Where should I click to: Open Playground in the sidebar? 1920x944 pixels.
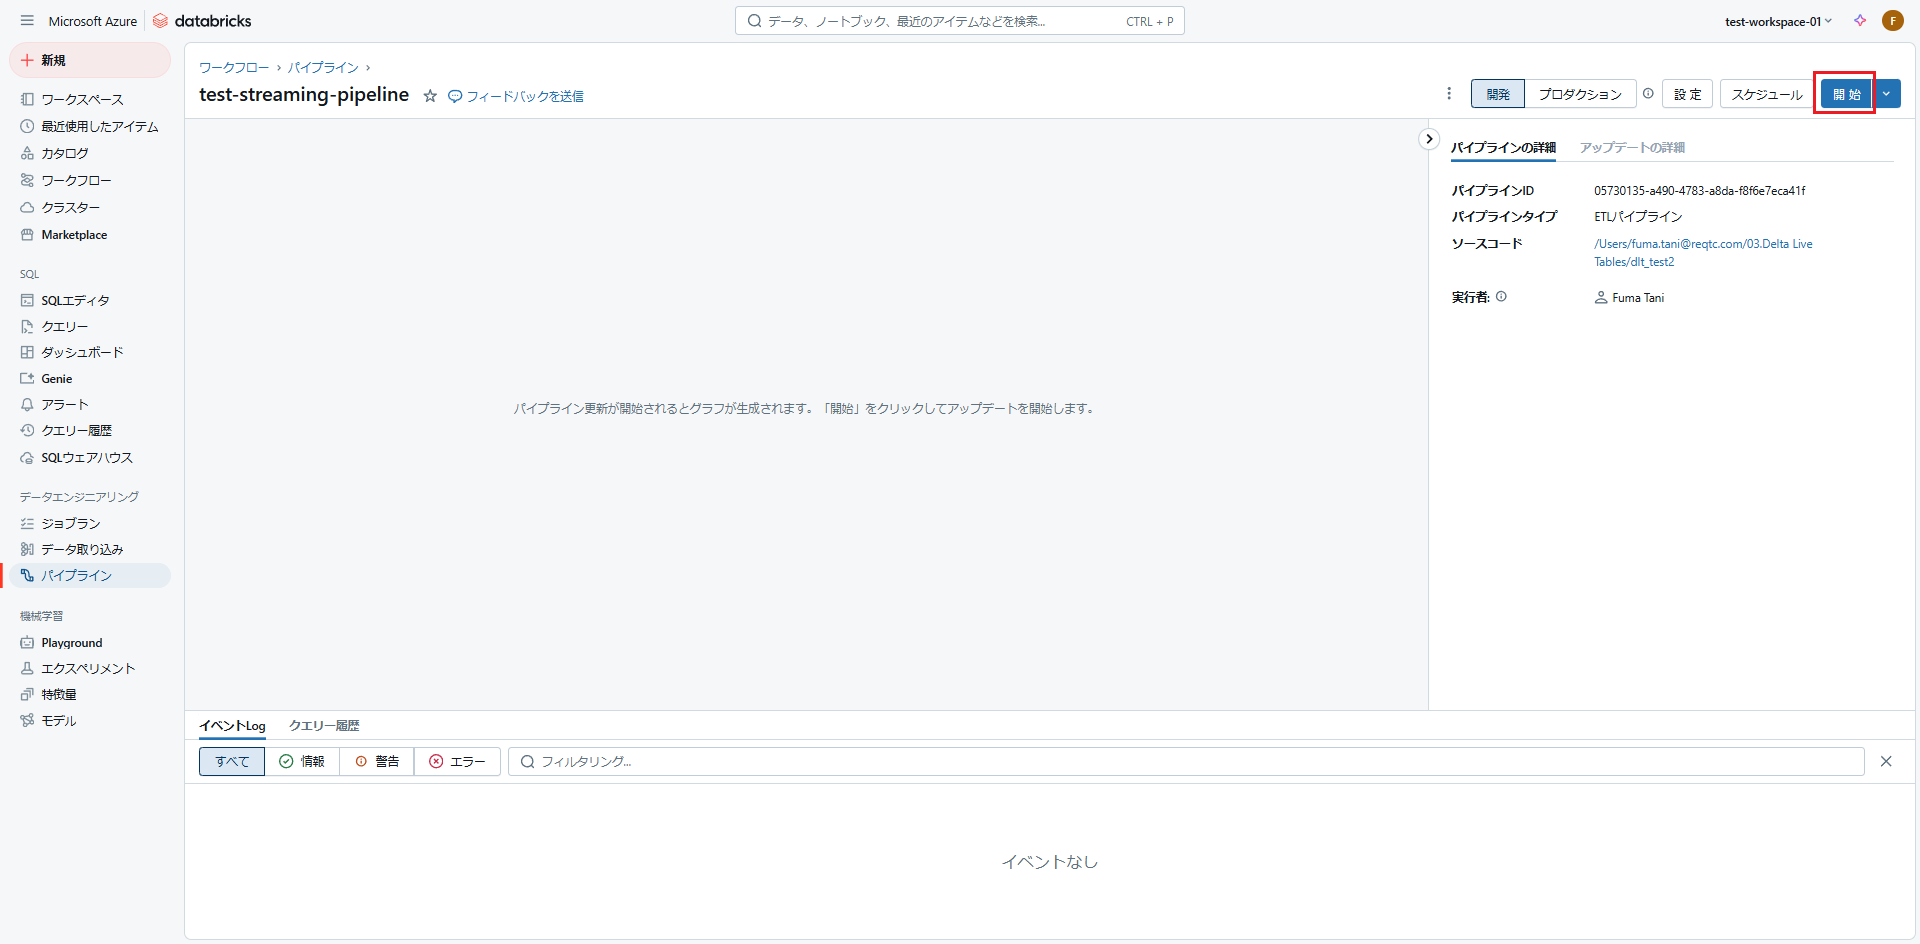(x=90, y=642)
